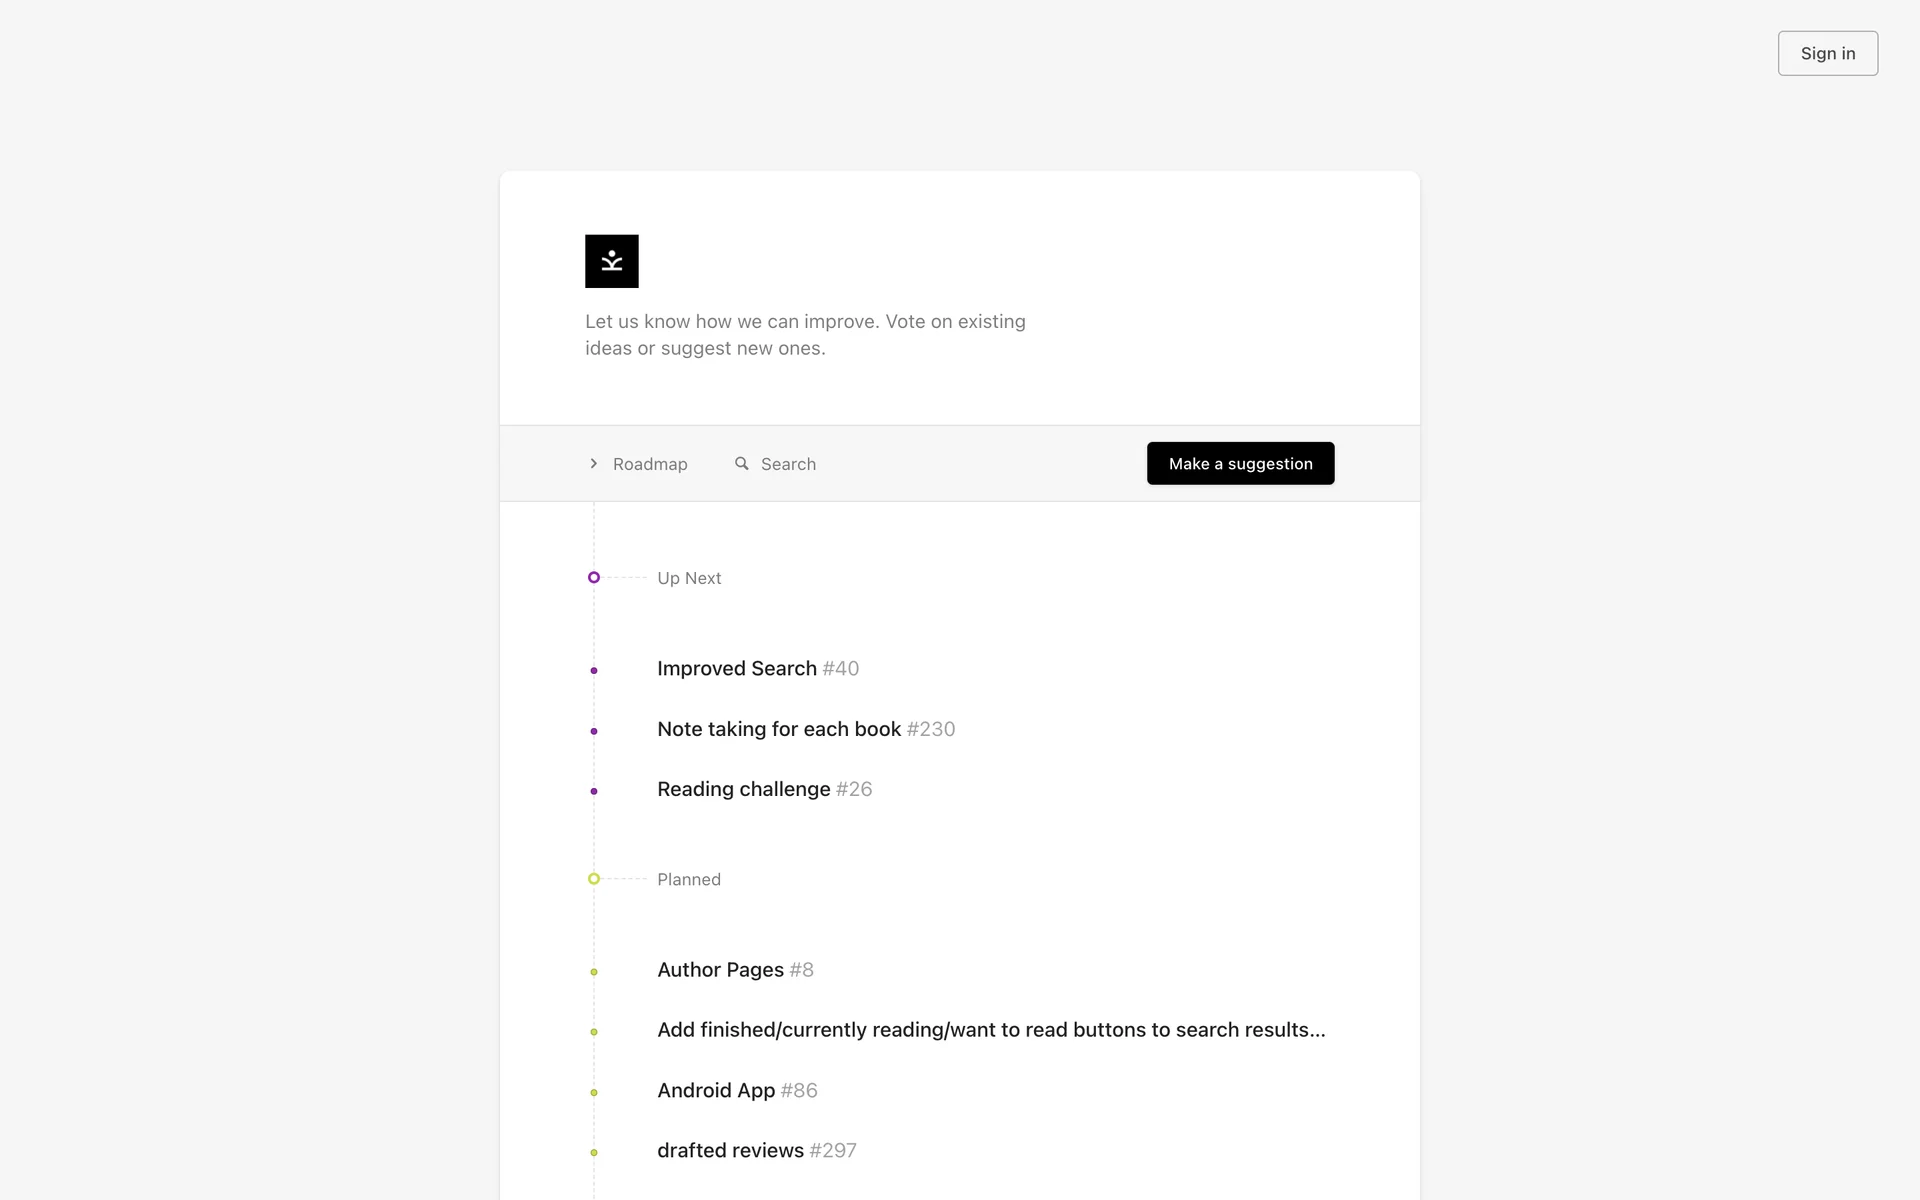This screenshot has width=1920, height=1200.
Task: Click into the Search field
Action: point(788,464)
